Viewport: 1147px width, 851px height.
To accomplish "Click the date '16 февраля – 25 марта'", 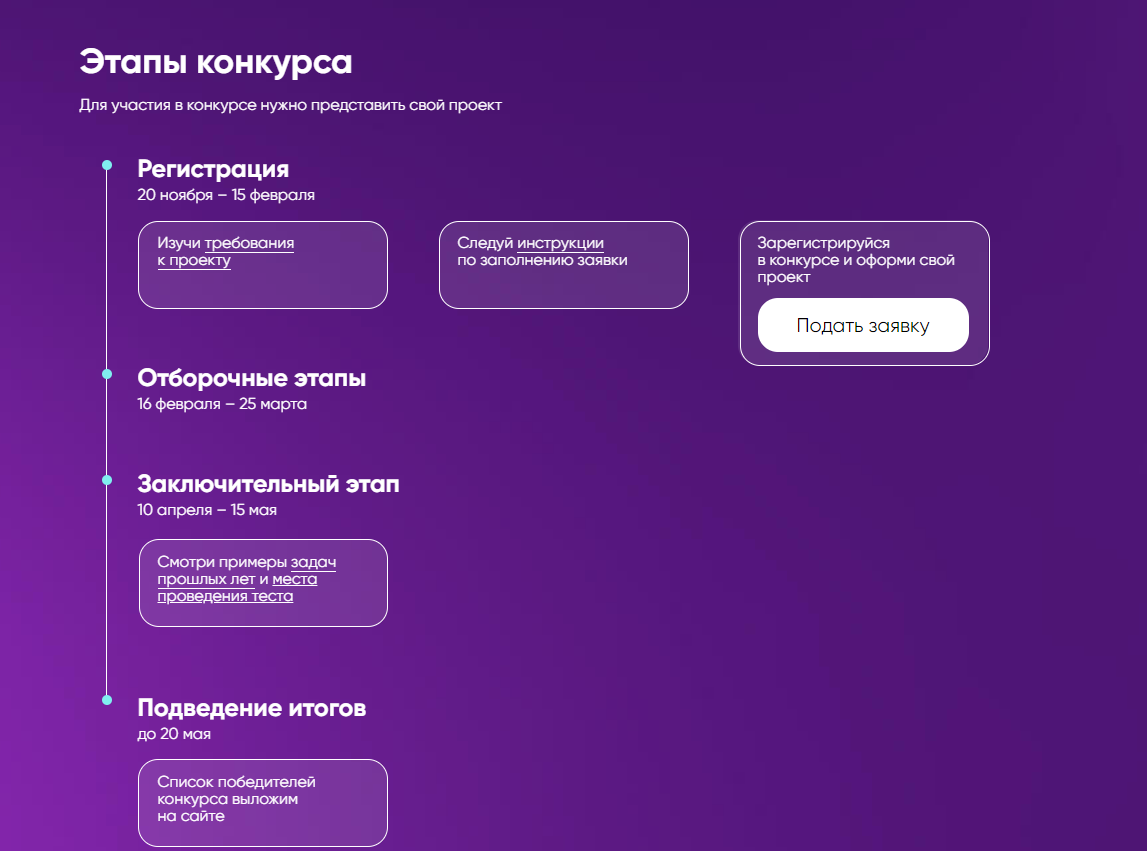I will click(x=222, y=404).
